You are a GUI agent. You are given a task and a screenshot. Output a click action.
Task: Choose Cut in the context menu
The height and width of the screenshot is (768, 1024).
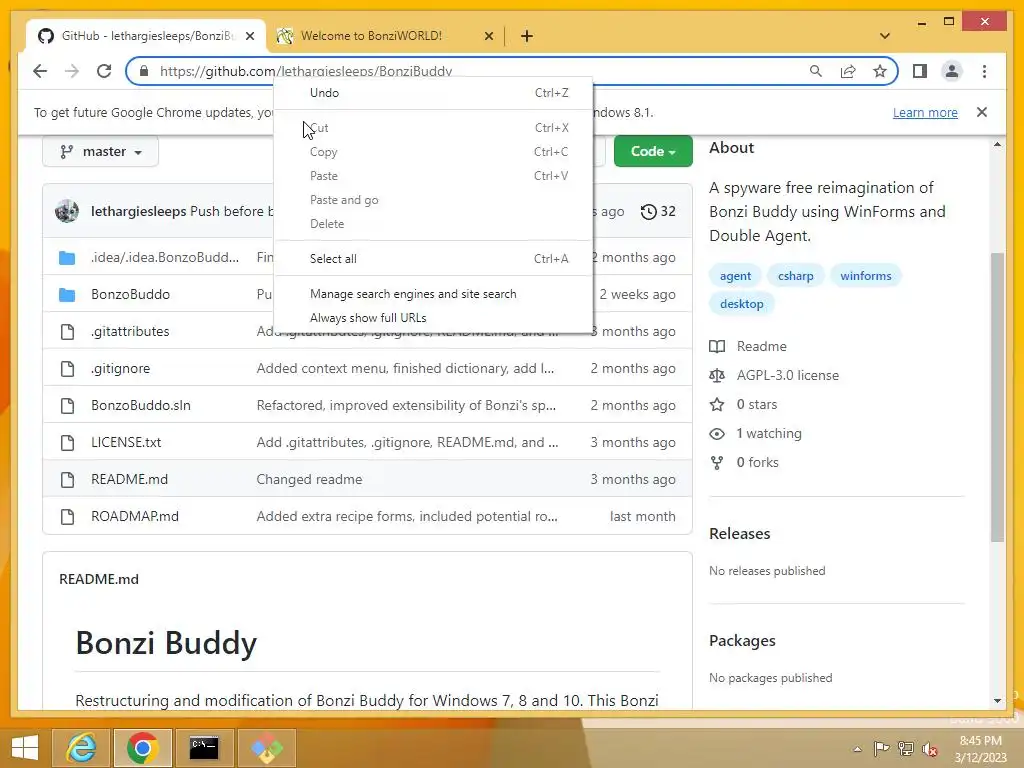click(x=433, y=128)
